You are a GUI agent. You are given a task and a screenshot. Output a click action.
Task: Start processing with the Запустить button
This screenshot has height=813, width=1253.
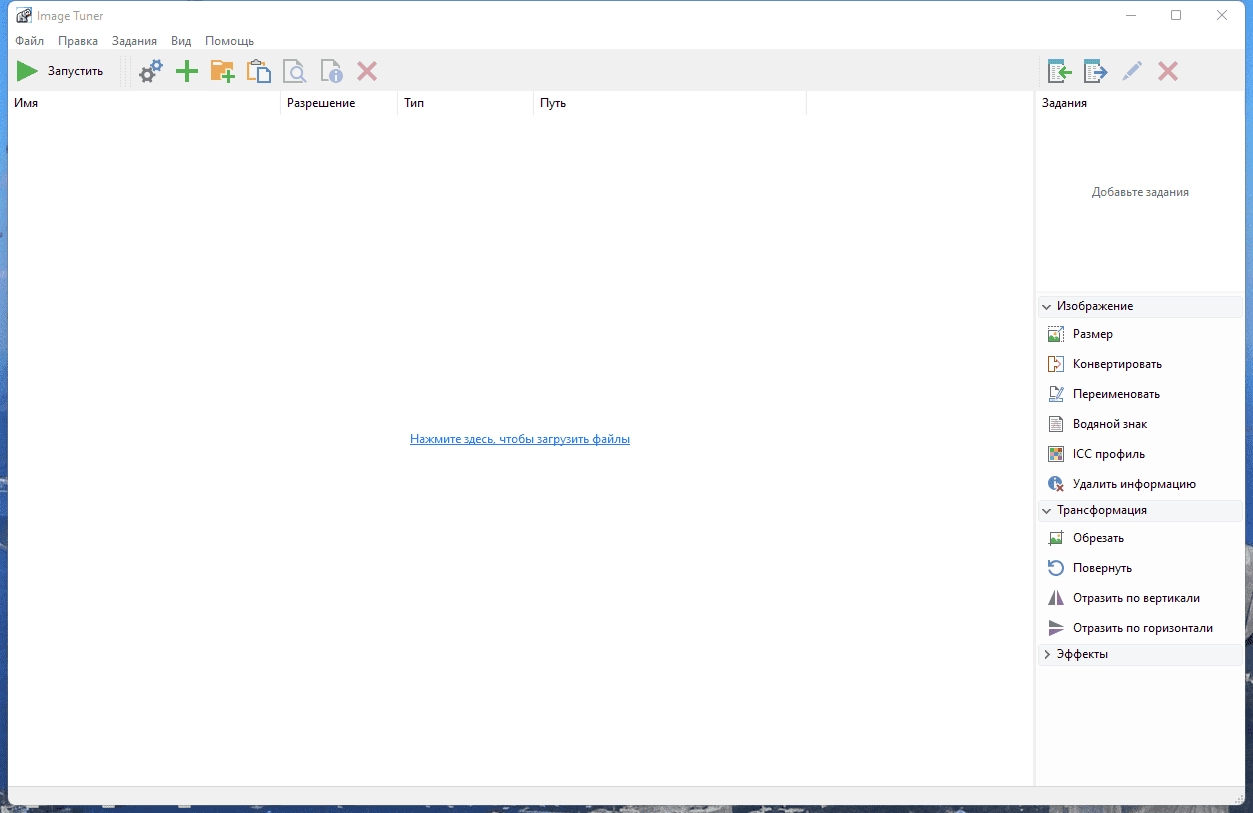tap(60, 71)
